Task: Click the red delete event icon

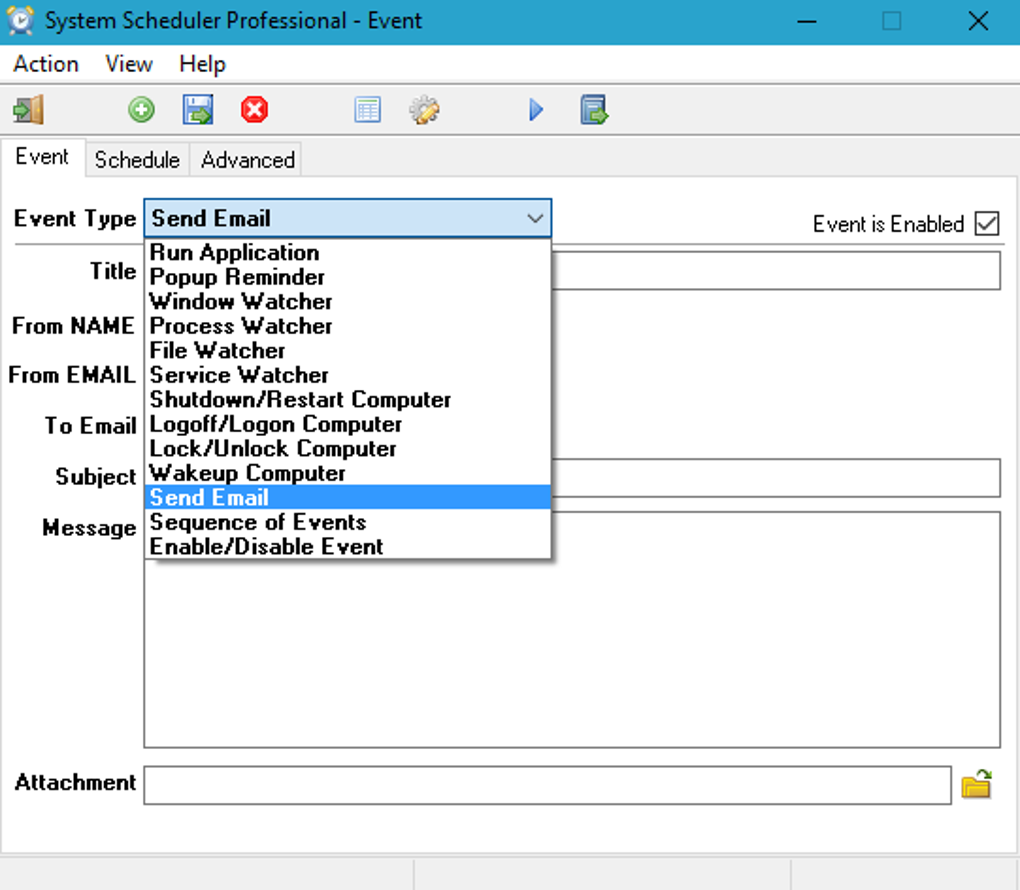Action: [254, 109]
